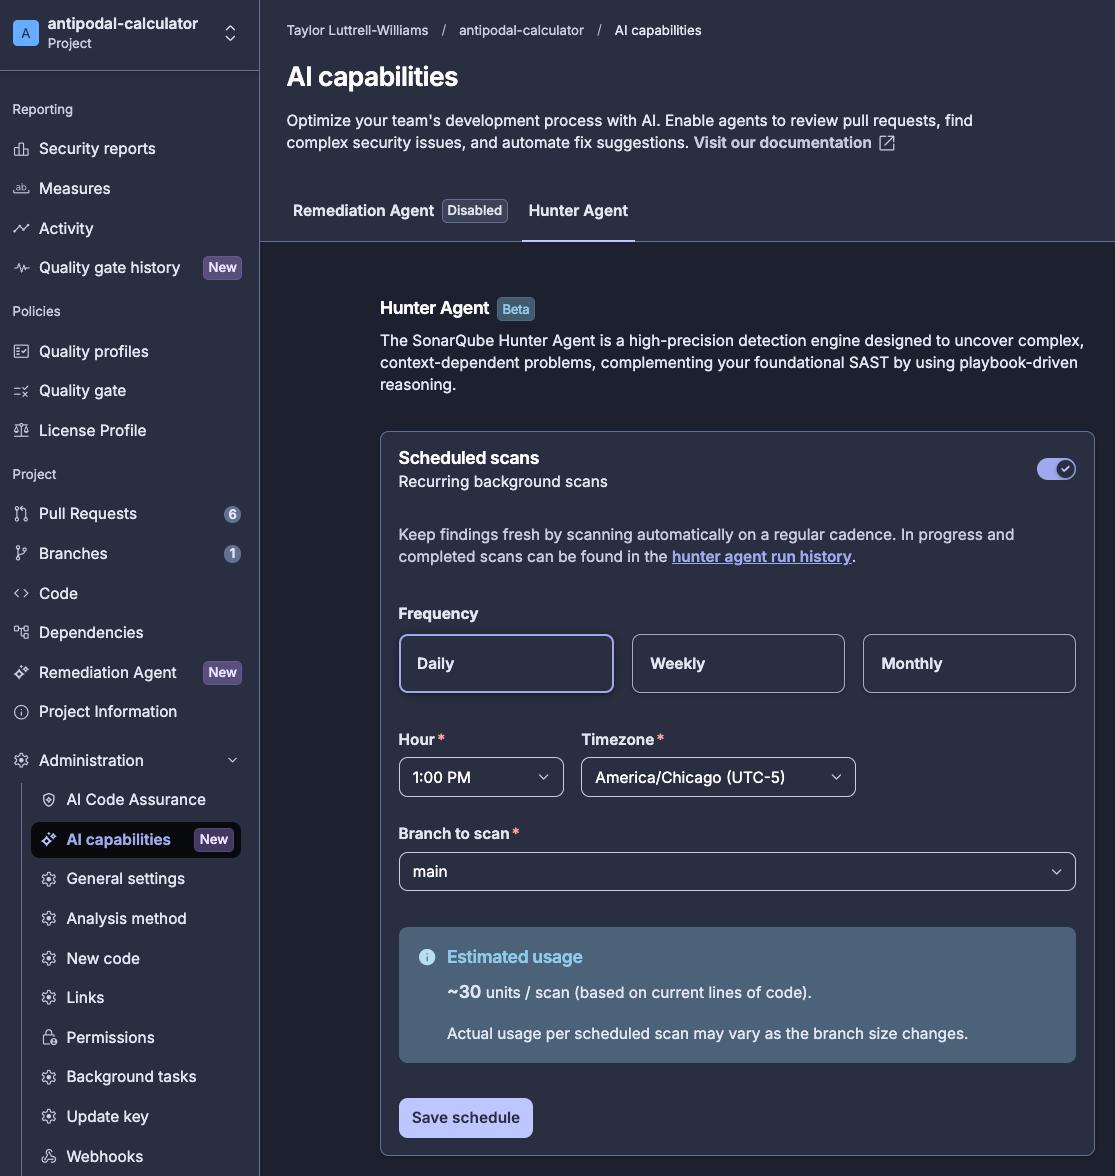Click the New code gear icon
1115x1176 pixels.
[x=49, y=958]
